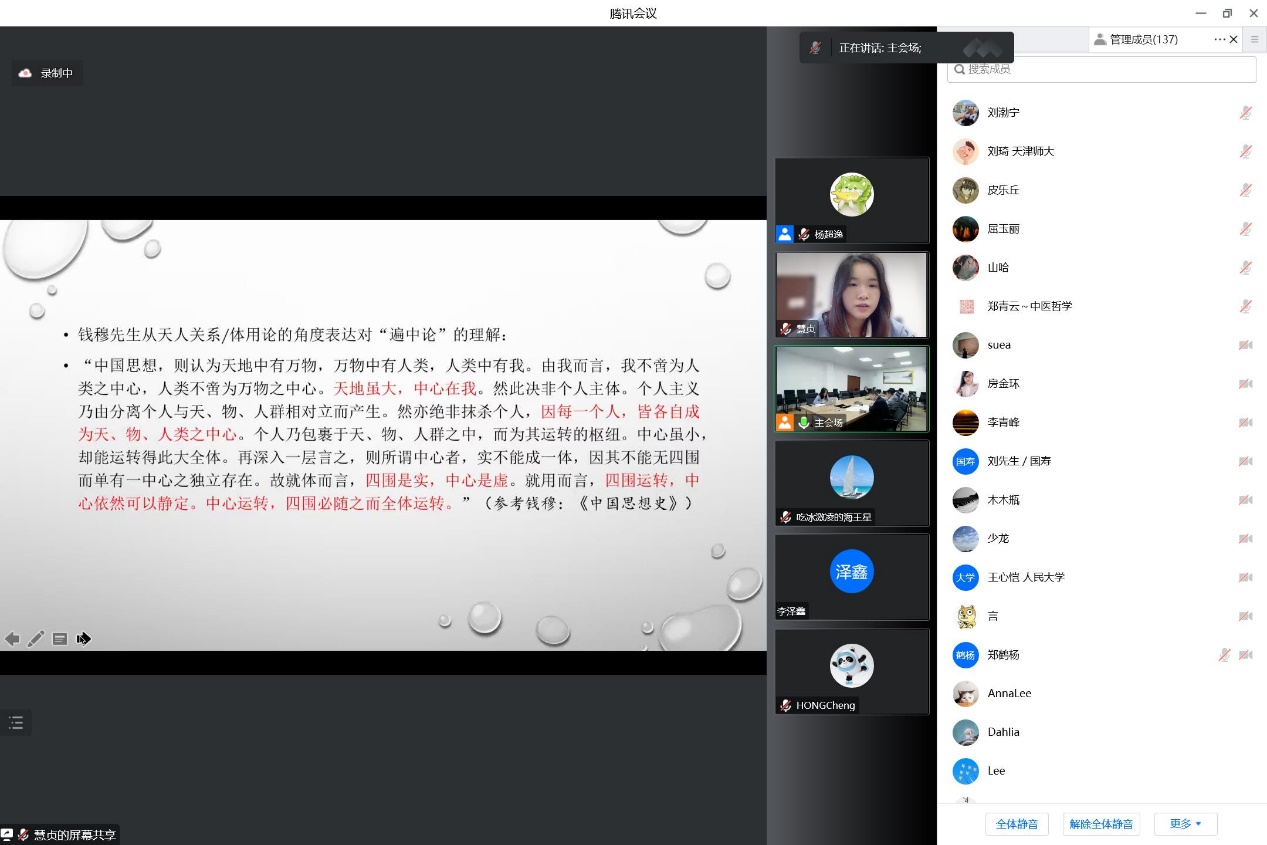Image resolution: width=1267 pixels, height=845 pixels.
Task: Select the 主会场 video thumbnail
Action: pyautogui.click(x=852, y=388)
